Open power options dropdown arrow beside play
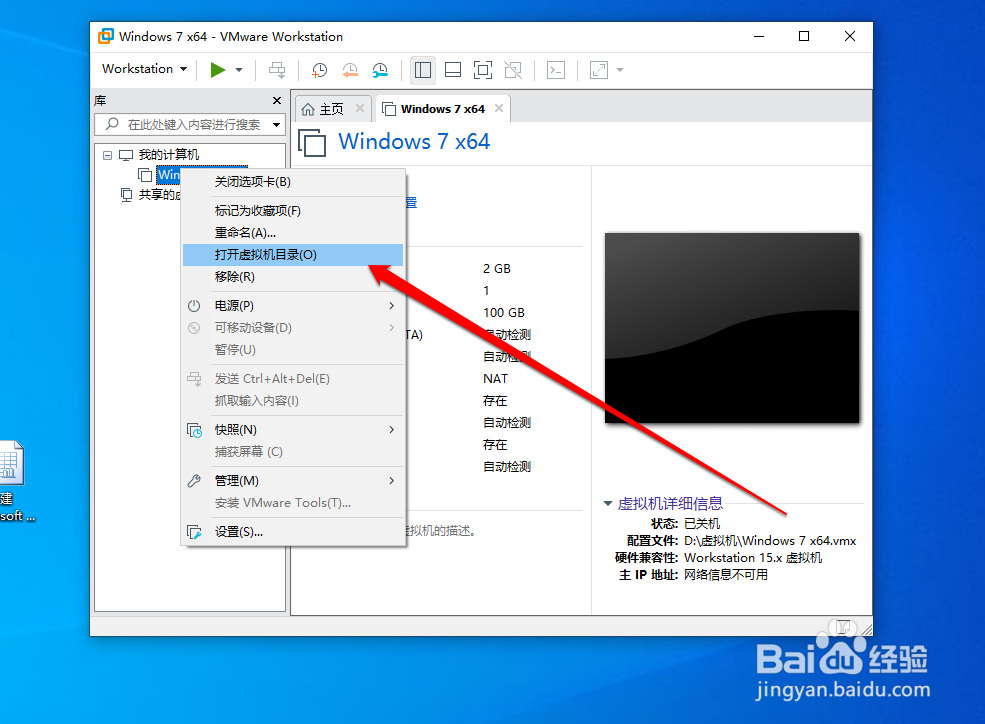The image size is (985, 724). coord(239,70)
